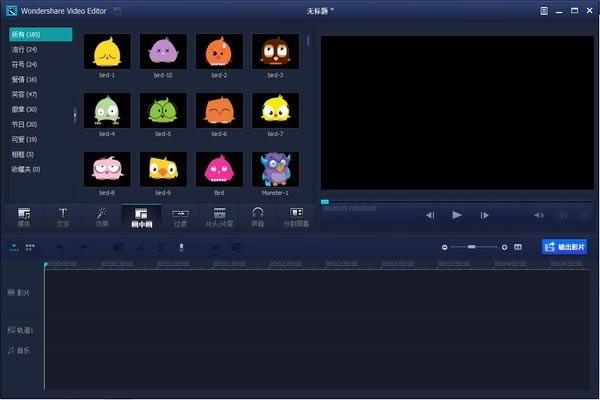600x400 pixels.
Task: Zoom out timeline with minus icon
Action: [445, 247]
